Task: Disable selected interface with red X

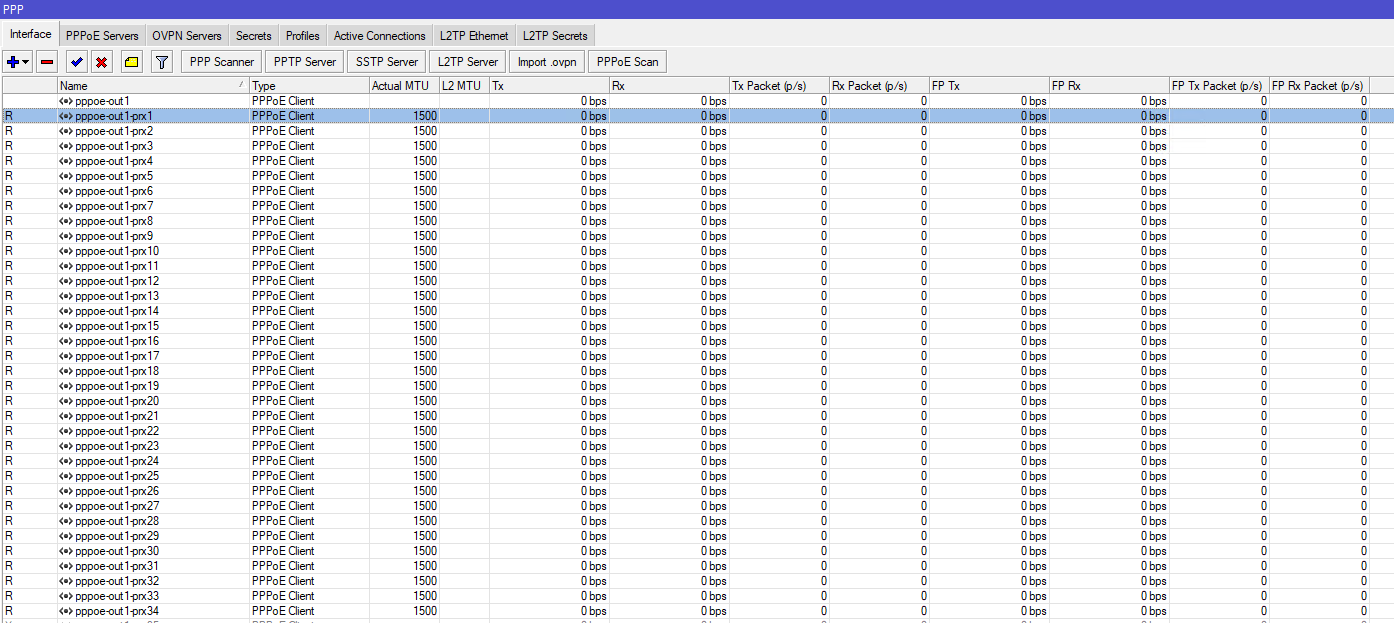Action: [x=101, y=62]
